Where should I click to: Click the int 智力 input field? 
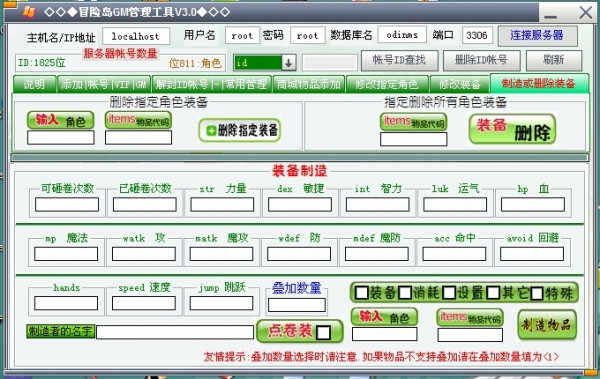point(378,204)
